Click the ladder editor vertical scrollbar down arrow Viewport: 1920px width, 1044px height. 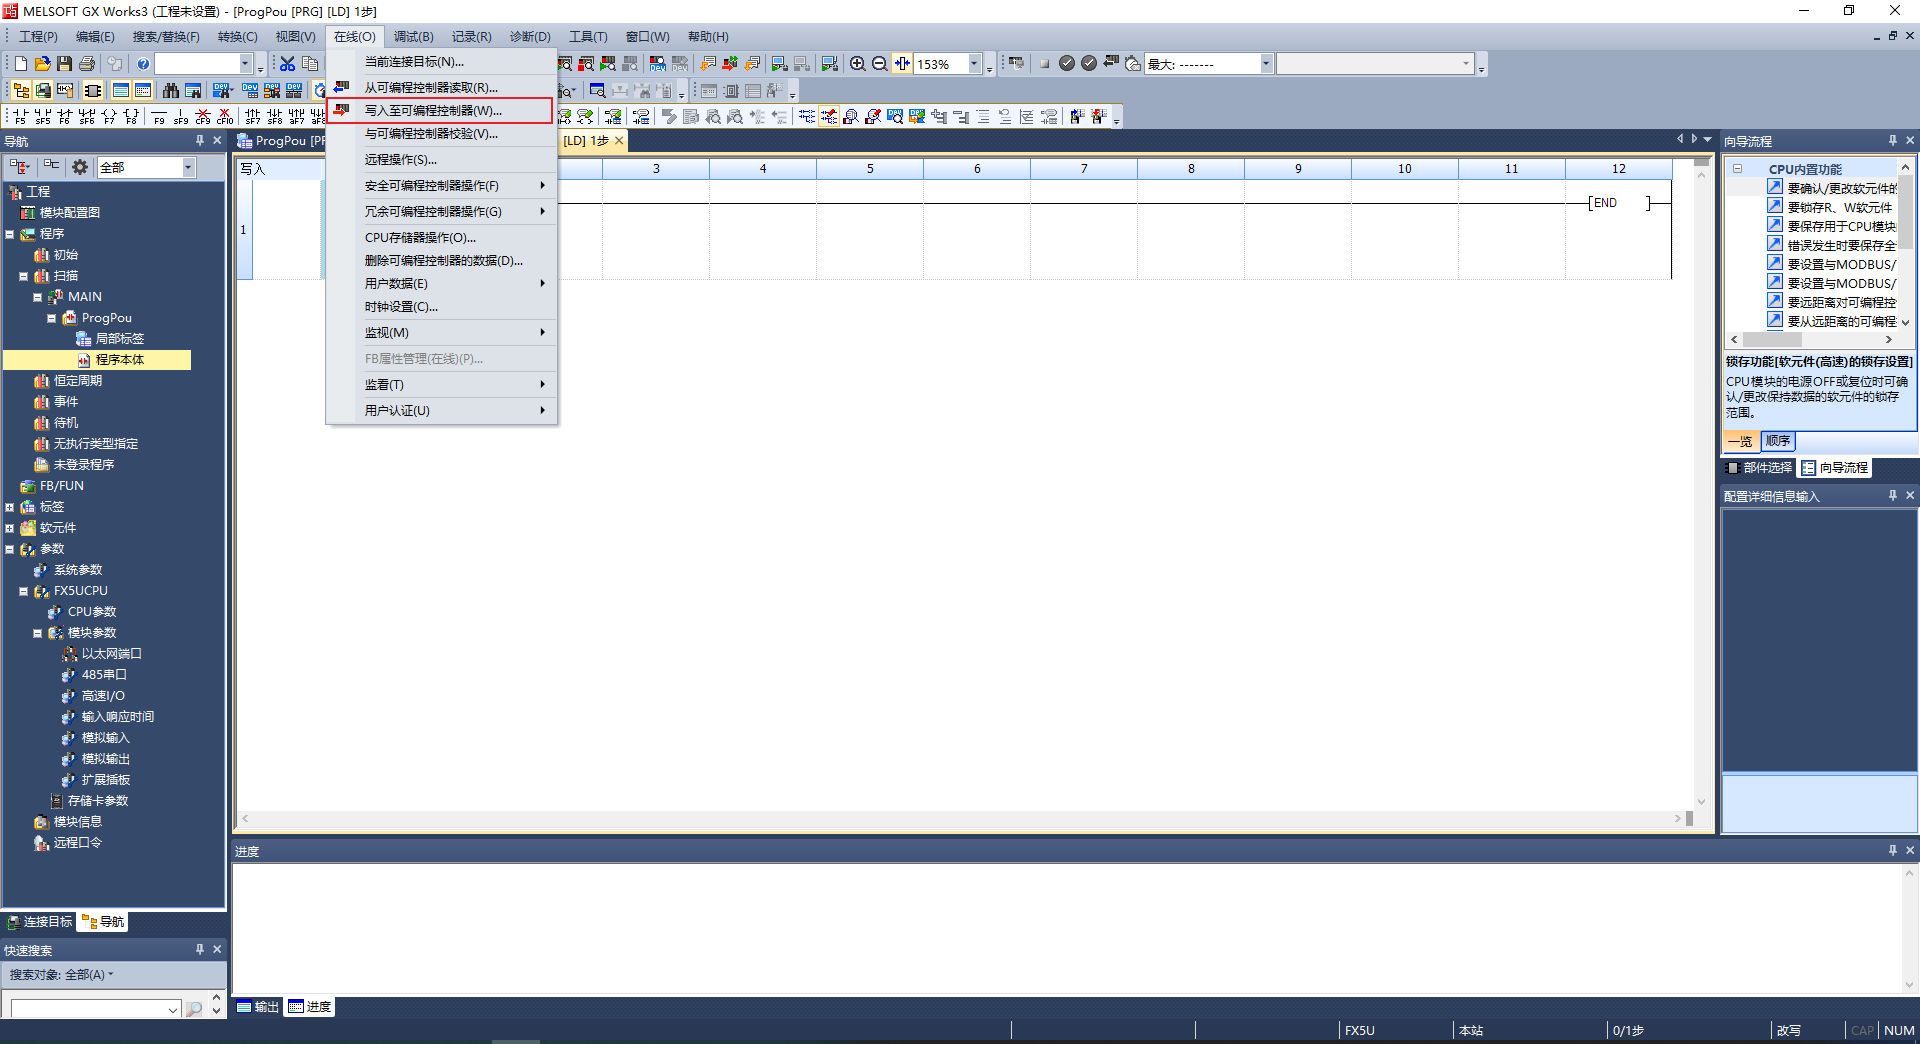pos(1701,802)
